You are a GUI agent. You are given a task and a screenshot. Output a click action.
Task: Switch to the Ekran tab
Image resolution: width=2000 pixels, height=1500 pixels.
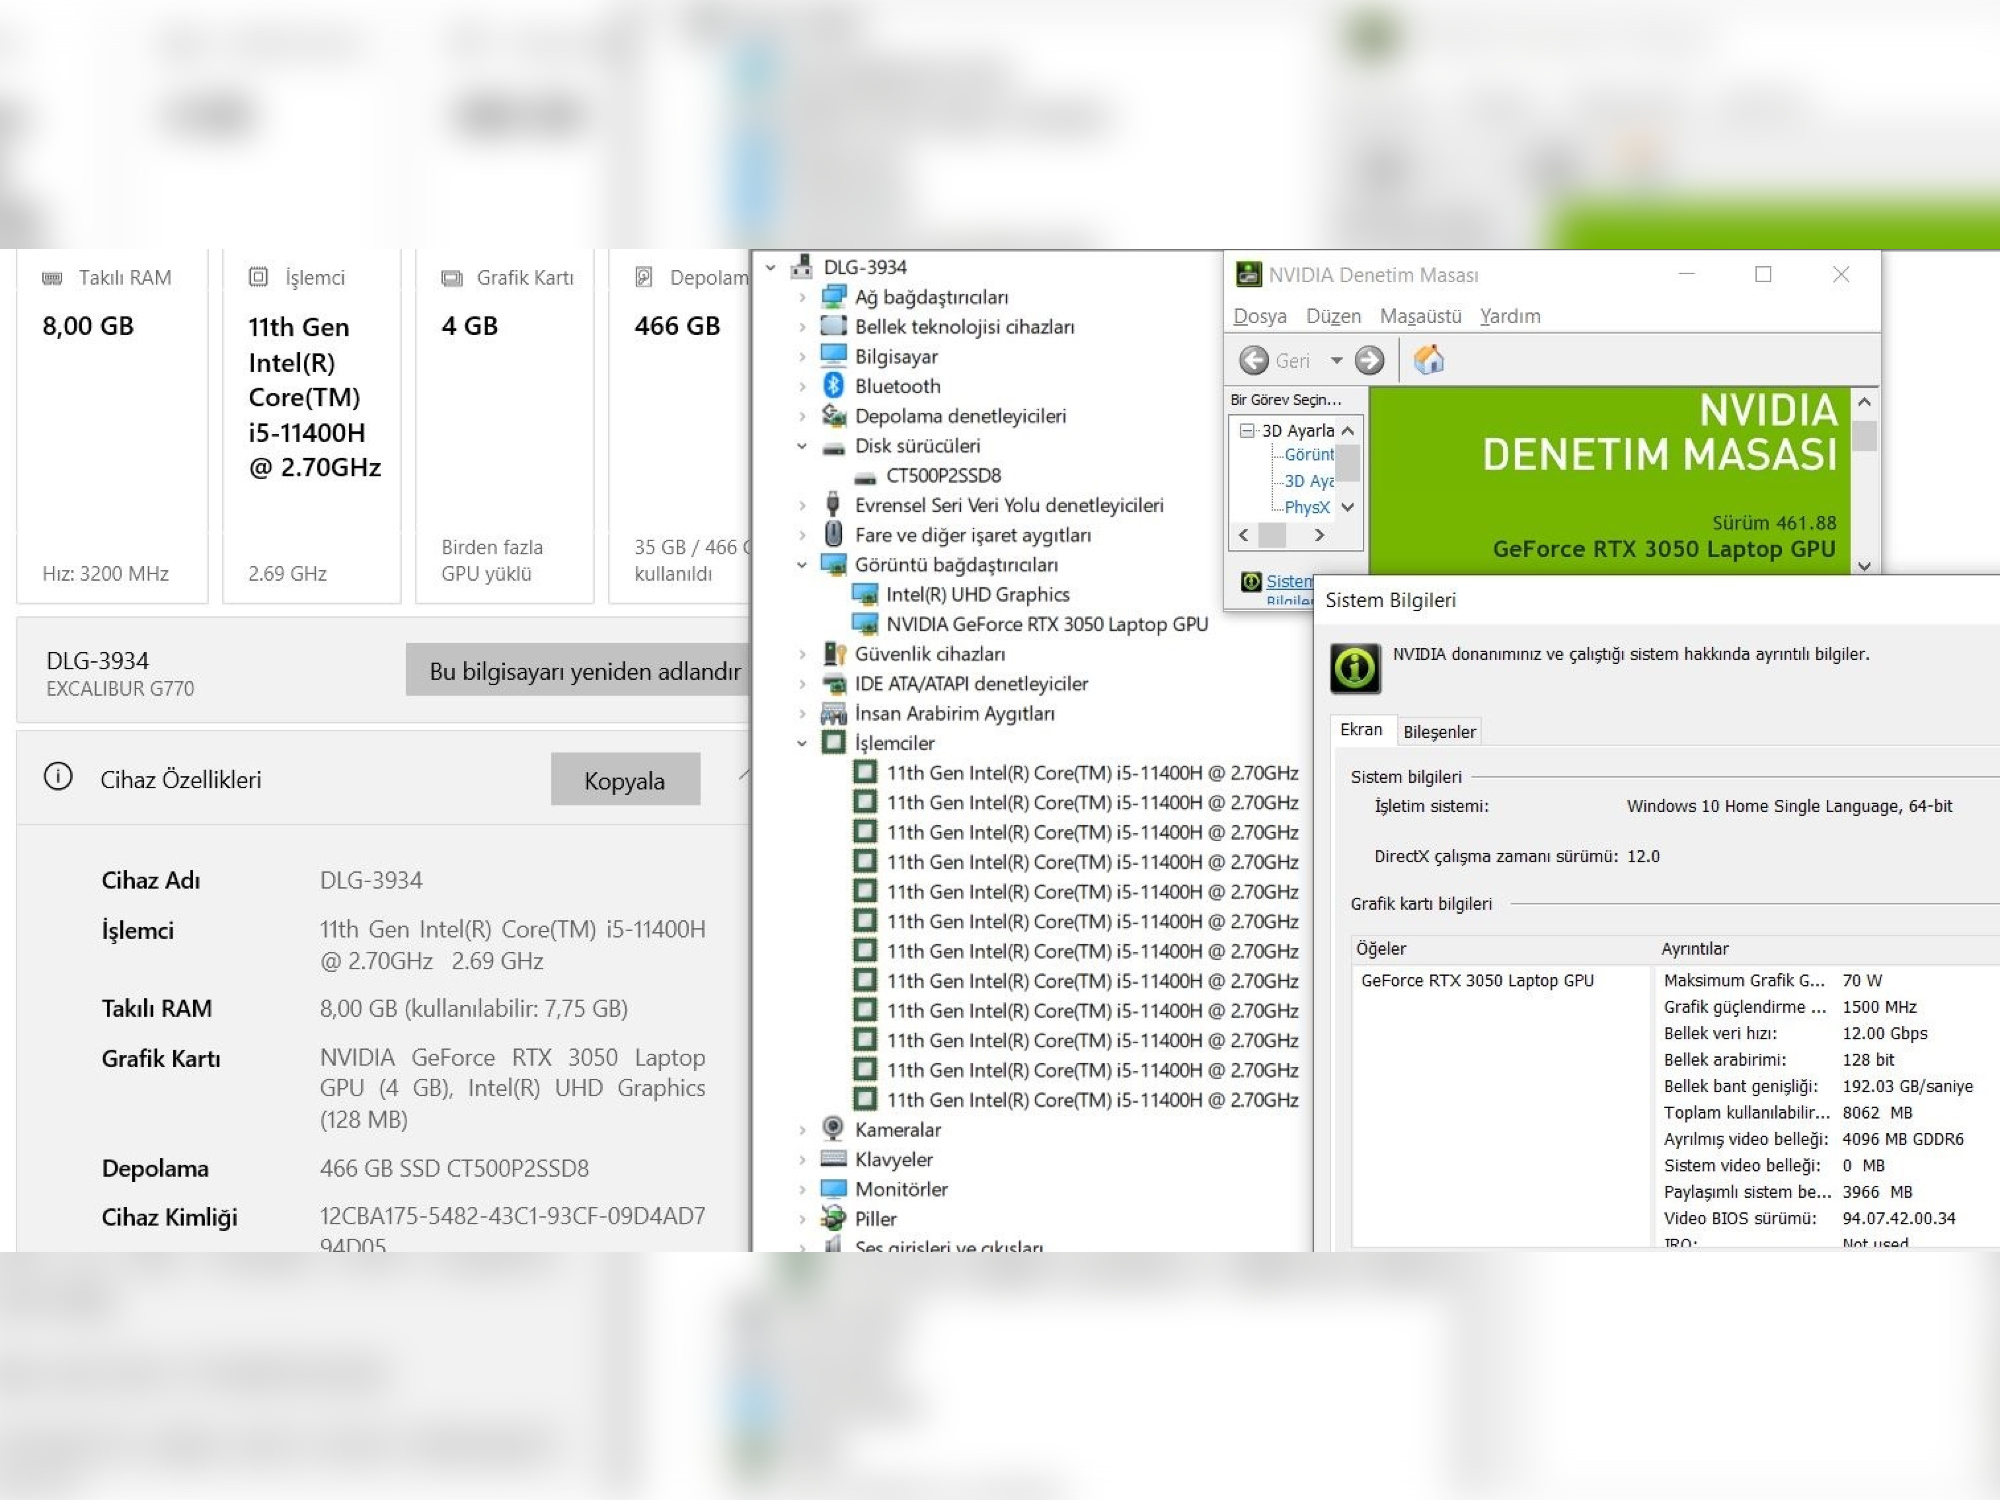click(1361, 730)
